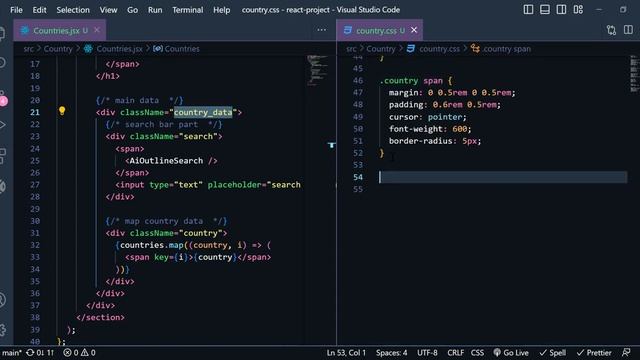Image resolution: width=640 pixels, height=360 pixels.
Task: Click src breadcrumb in right editor
Action: click(x=351, y=49)
